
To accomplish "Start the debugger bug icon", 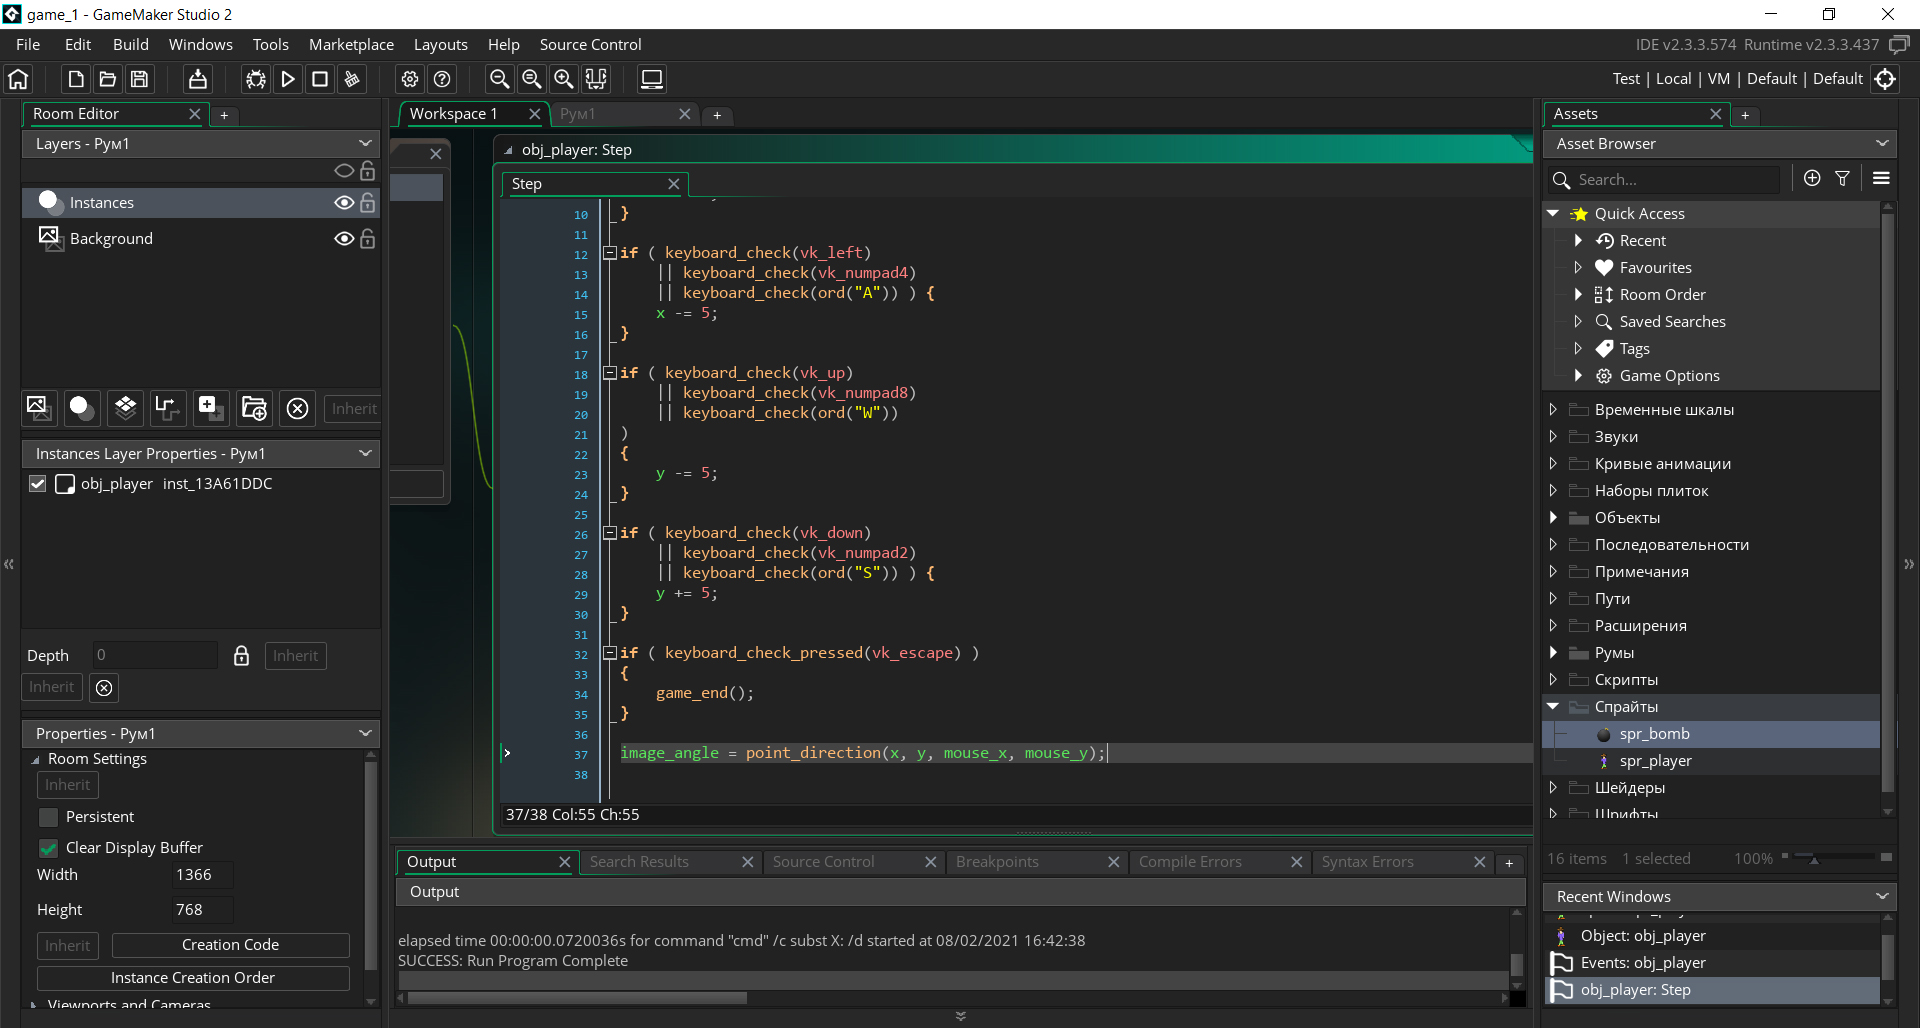I will pyautogui.click(x=256, y=79).
